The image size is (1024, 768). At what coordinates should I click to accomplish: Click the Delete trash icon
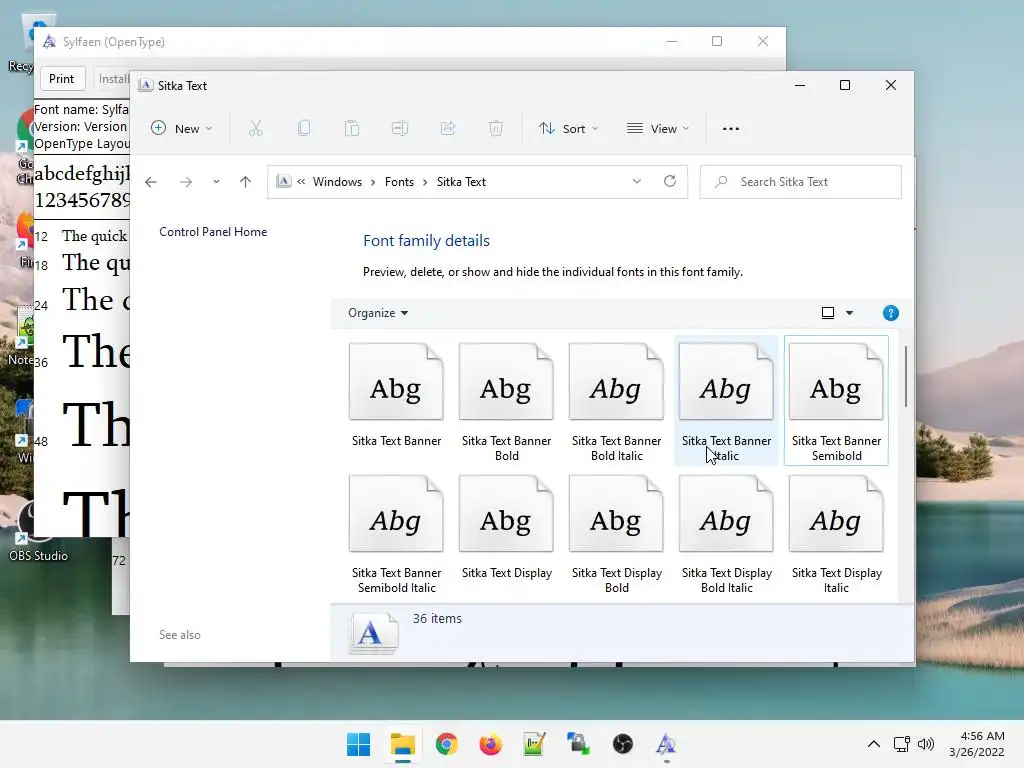496,129
